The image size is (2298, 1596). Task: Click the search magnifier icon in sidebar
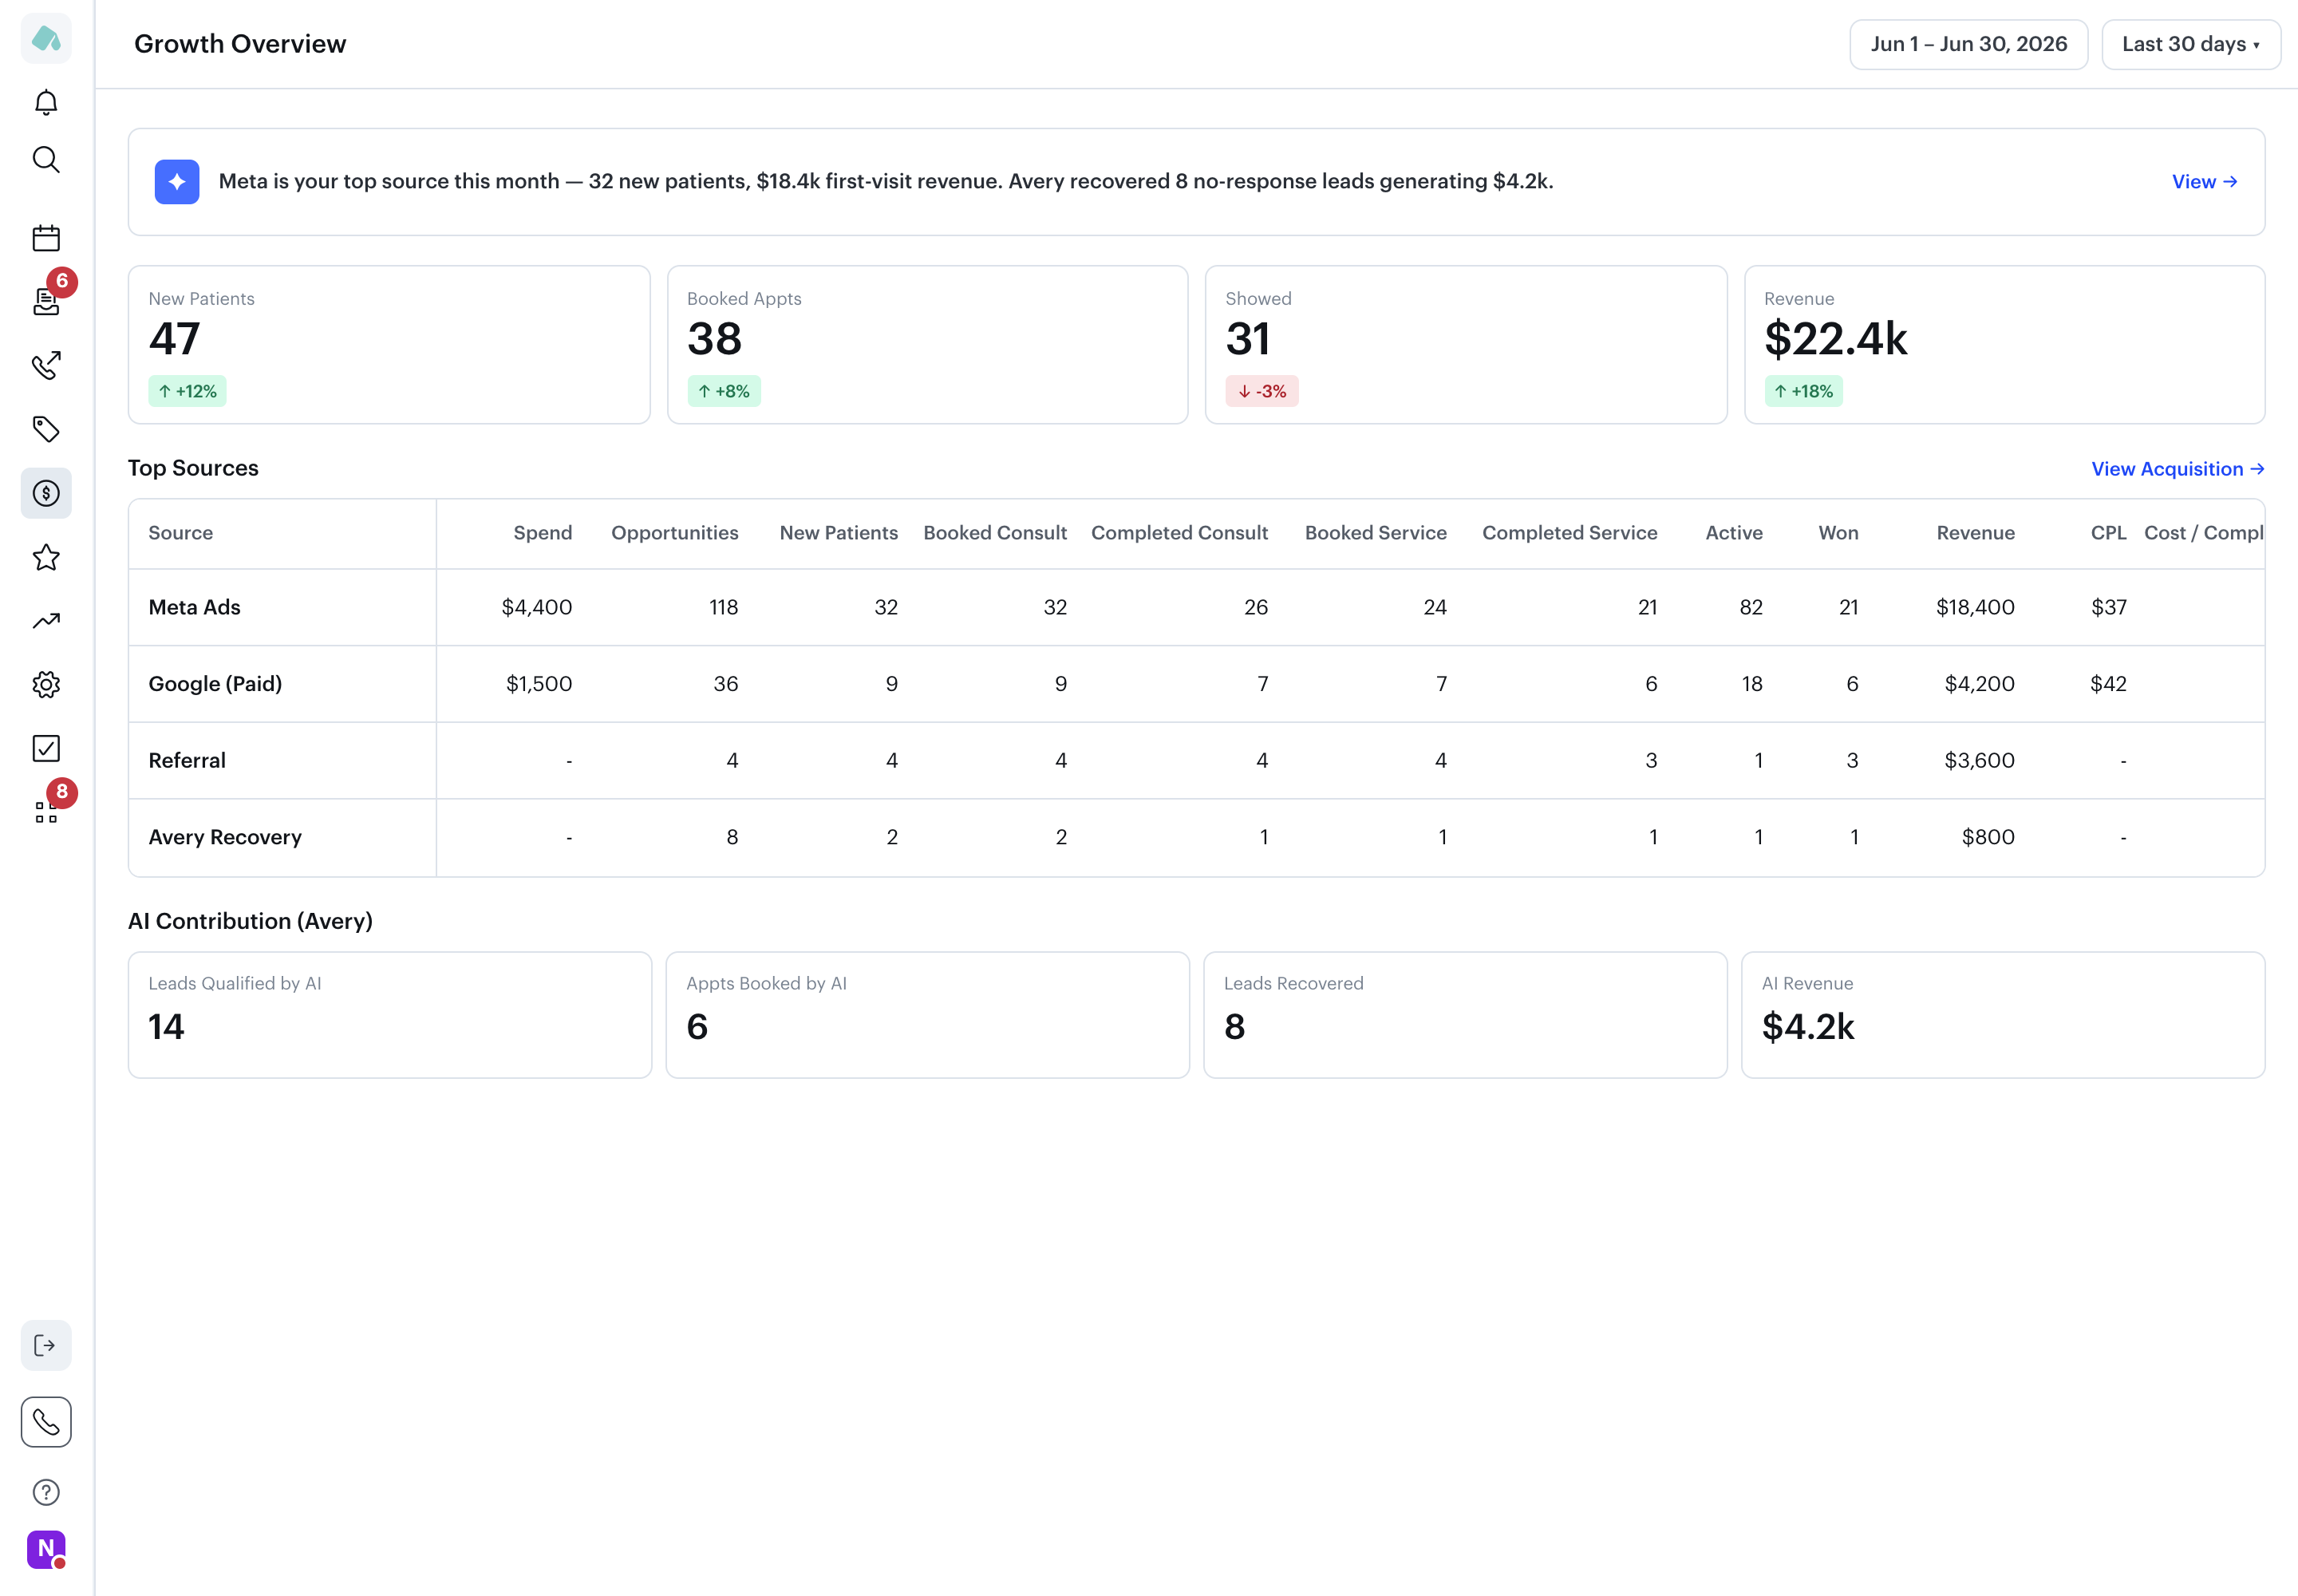click(46, 160)
